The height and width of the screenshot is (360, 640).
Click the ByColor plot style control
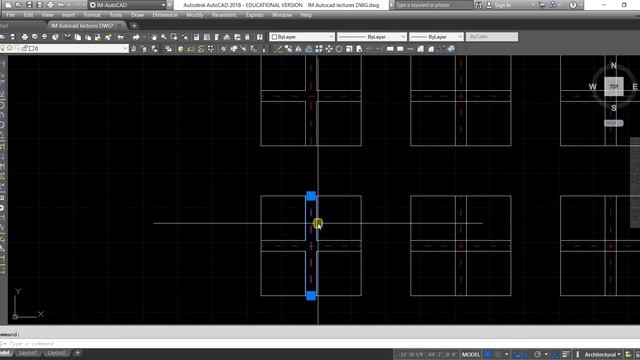pyautogui.click(x=492, y=37)
